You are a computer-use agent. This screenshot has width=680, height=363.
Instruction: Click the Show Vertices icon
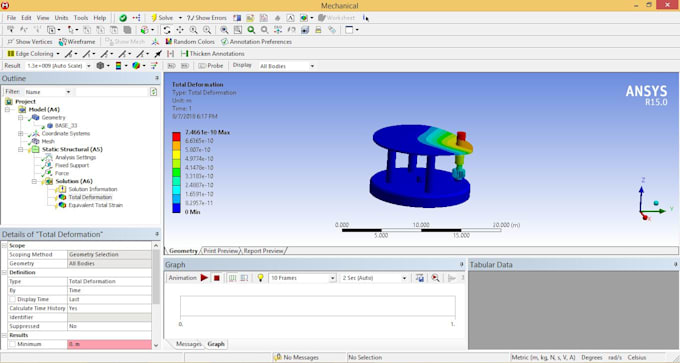point(10,42)
